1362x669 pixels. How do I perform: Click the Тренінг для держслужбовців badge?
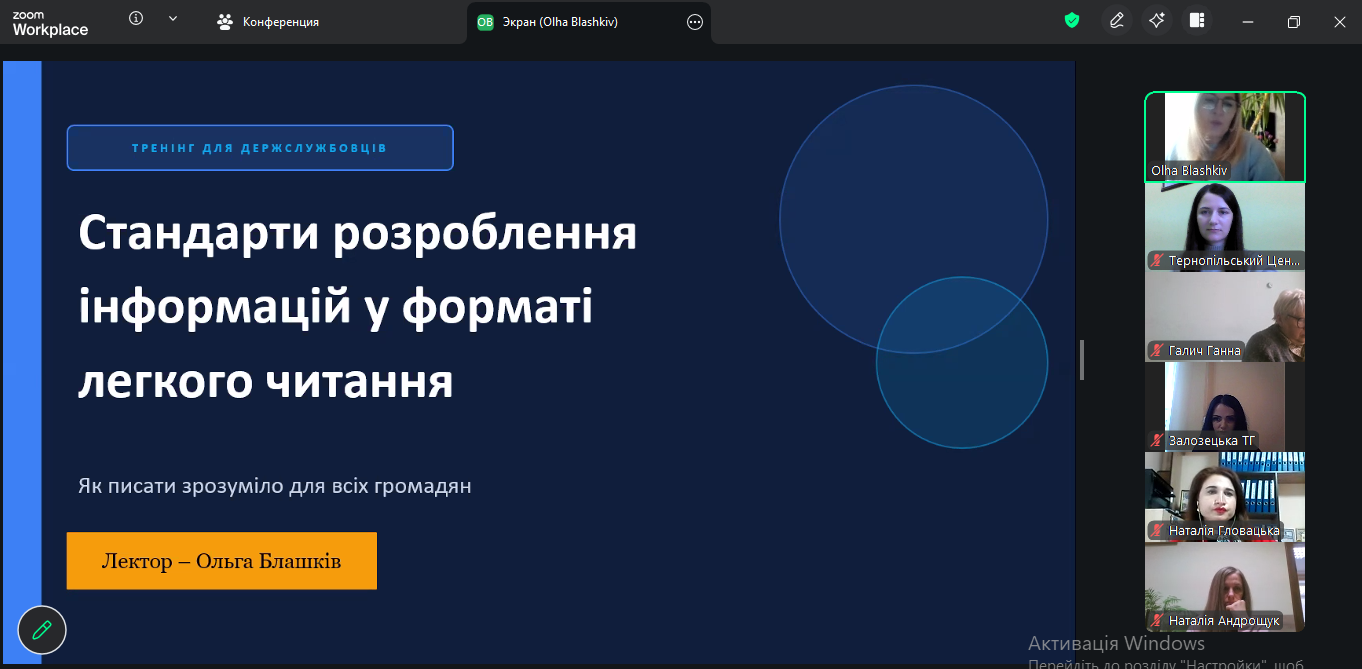pyautogui.click(x=260, y=148)
